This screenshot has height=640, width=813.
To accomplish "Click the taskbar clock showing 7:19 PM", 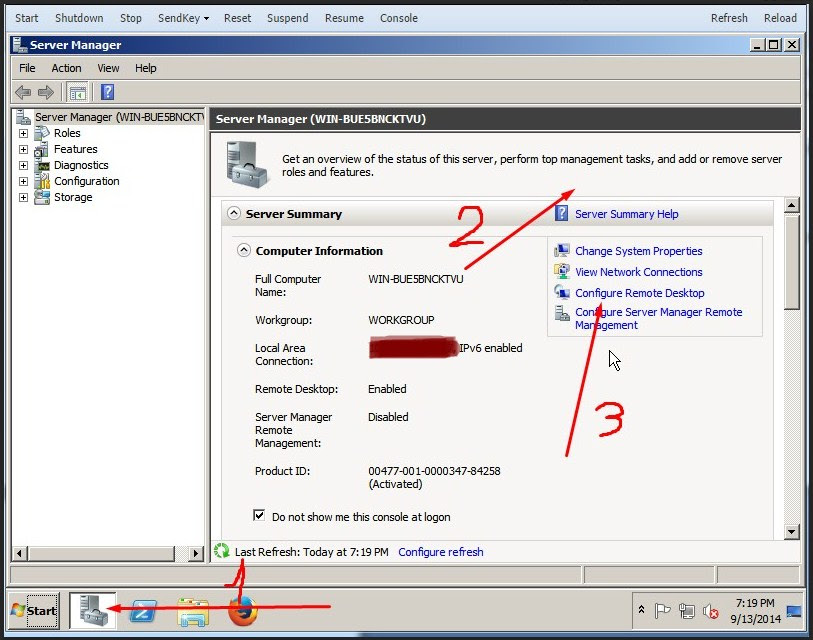I will 755,610.
